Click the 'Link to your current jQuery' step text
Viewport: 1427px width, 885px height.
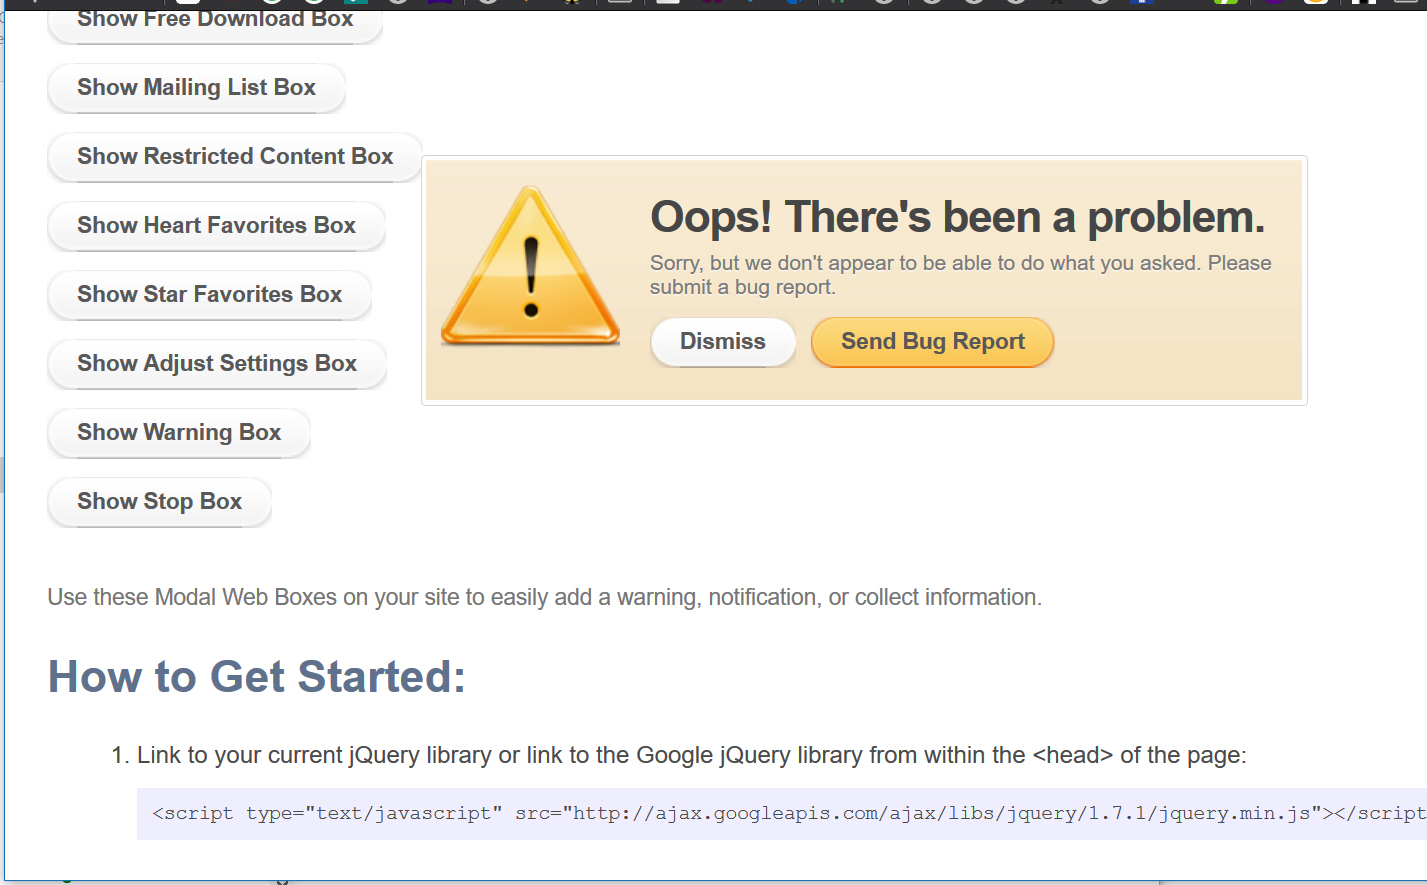[x=690, y=755]
